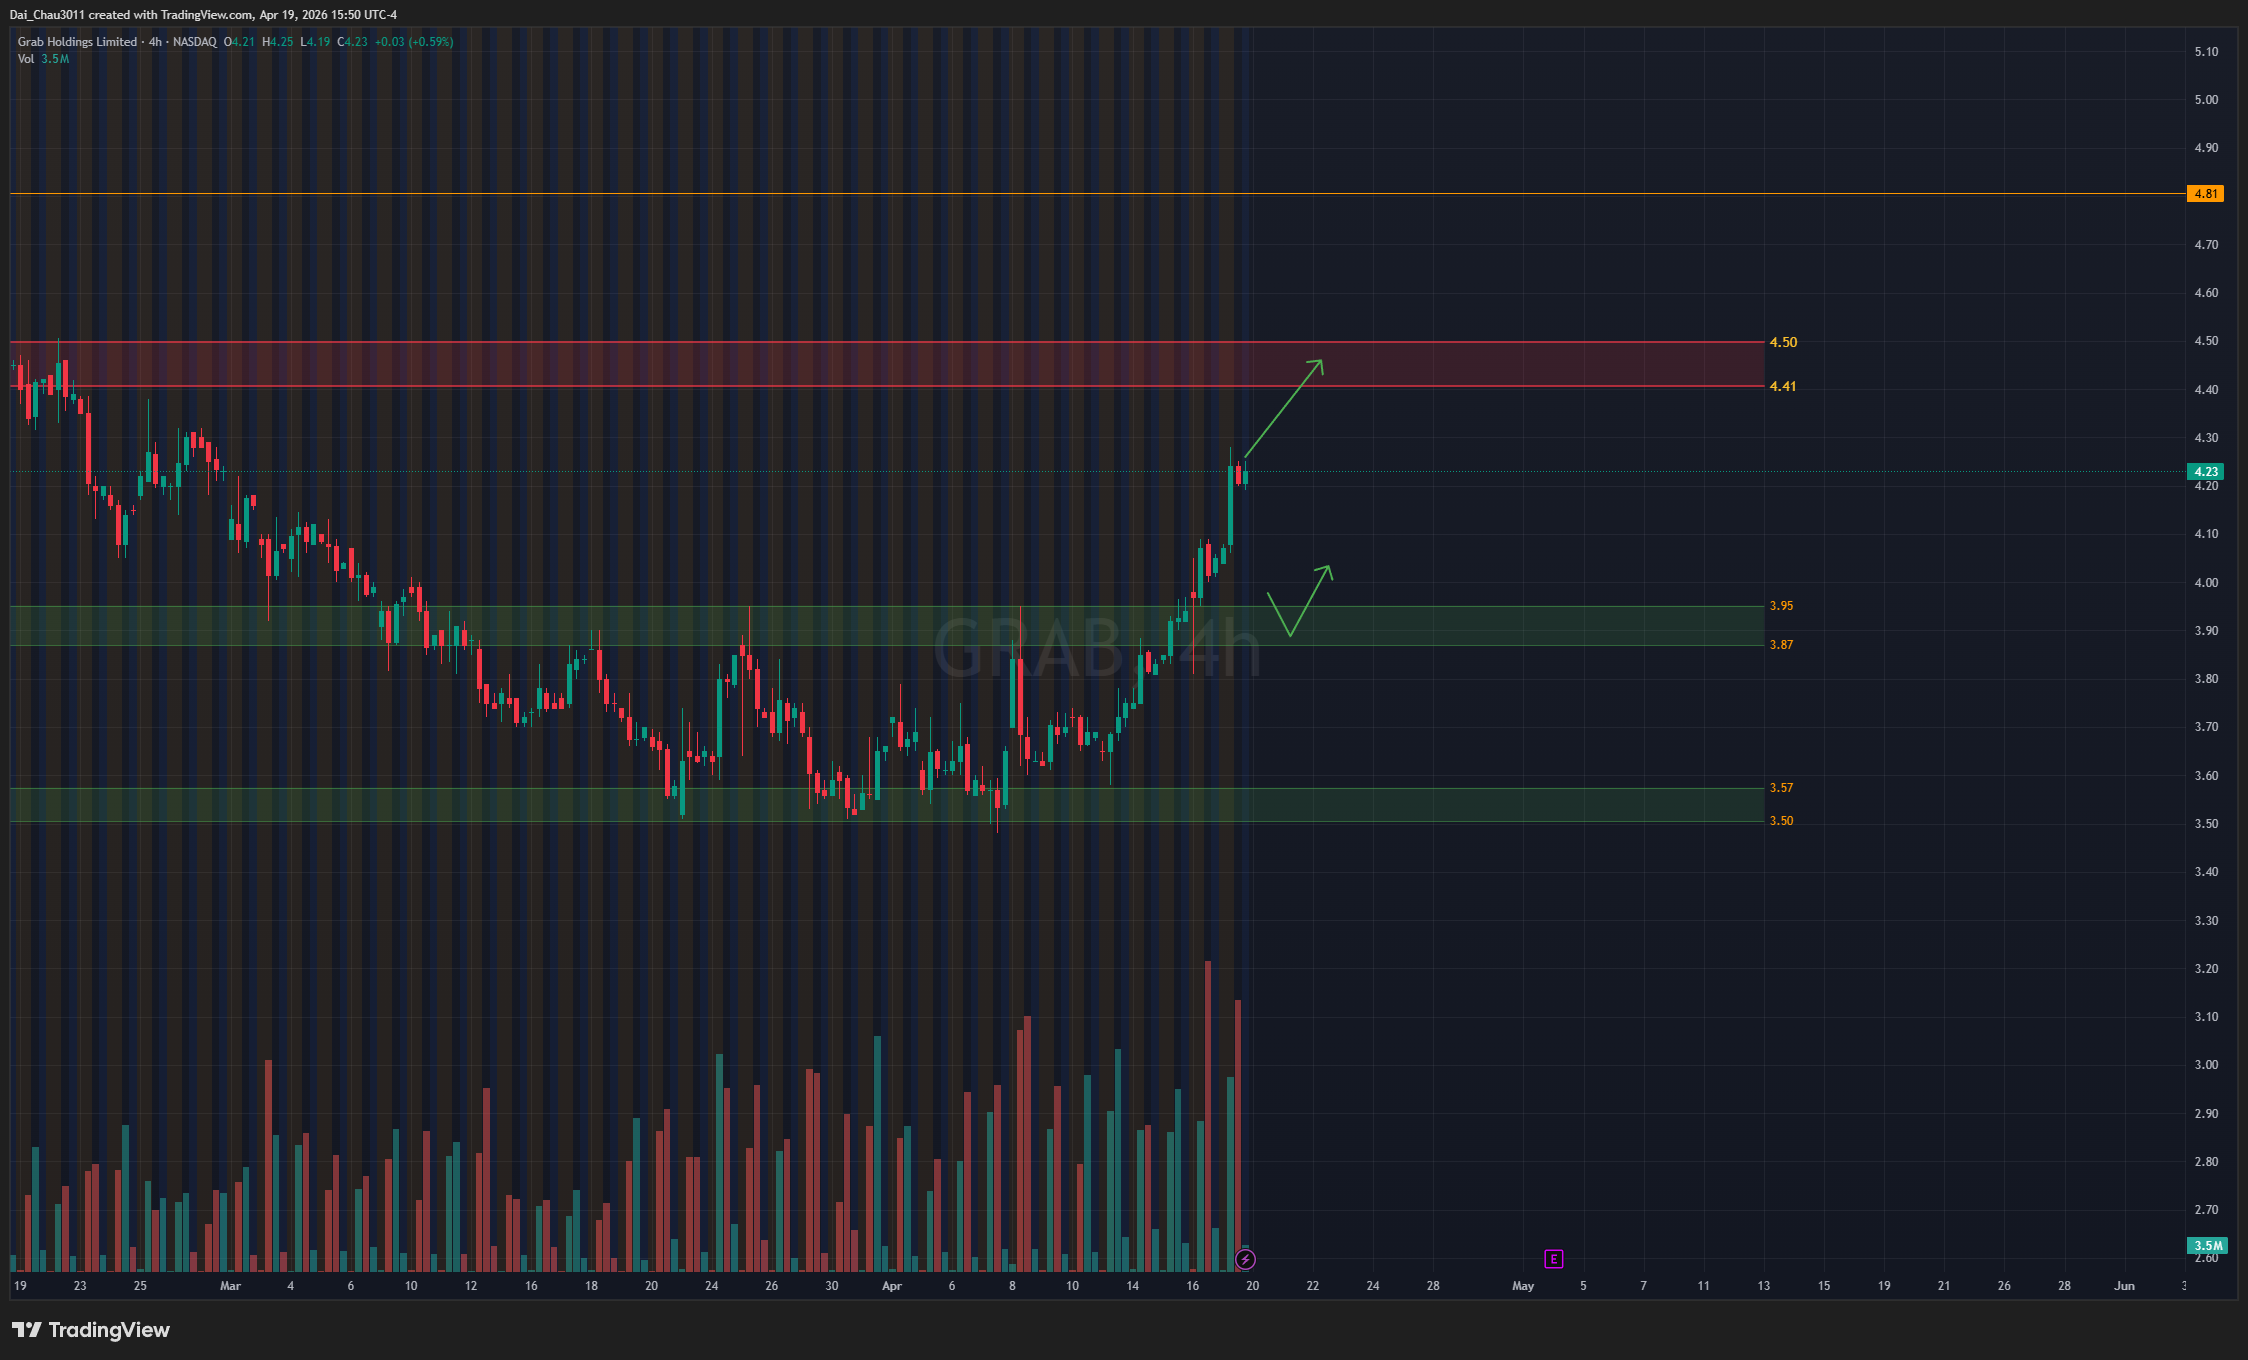Click the 4.41 resistance zone label
2248x1360 pixels.
[1782, 386]
